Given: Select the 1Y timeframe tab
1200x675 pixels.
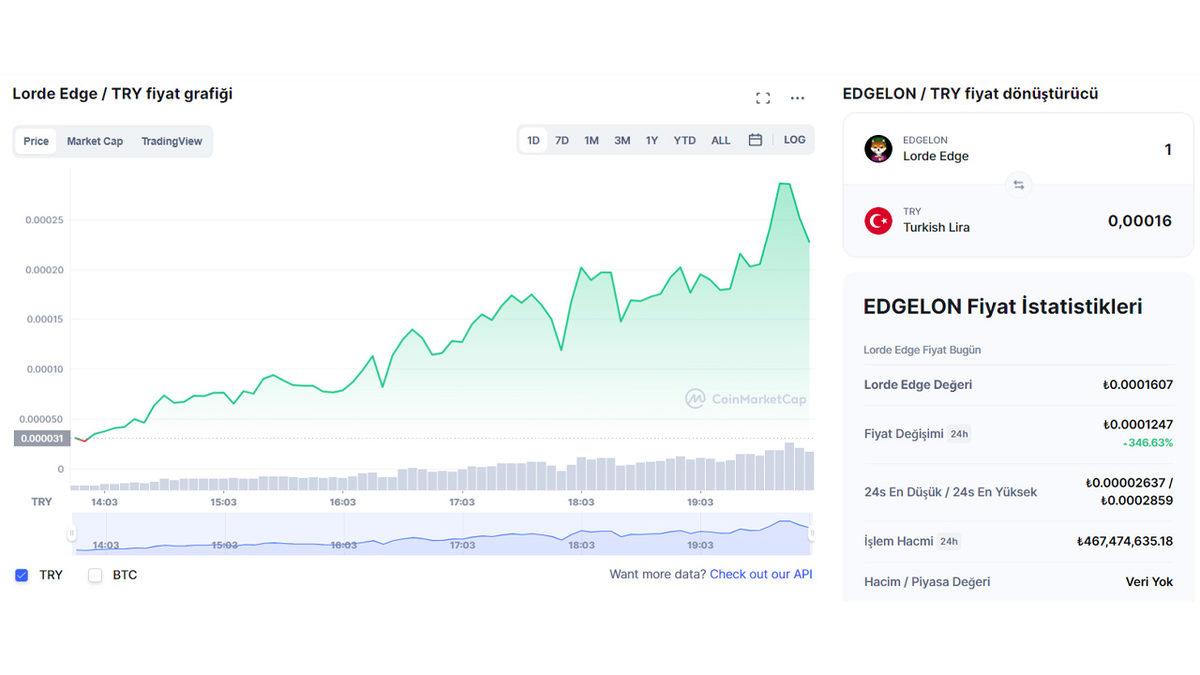Looking at the screenshot, I should click(x=652, y=140).
